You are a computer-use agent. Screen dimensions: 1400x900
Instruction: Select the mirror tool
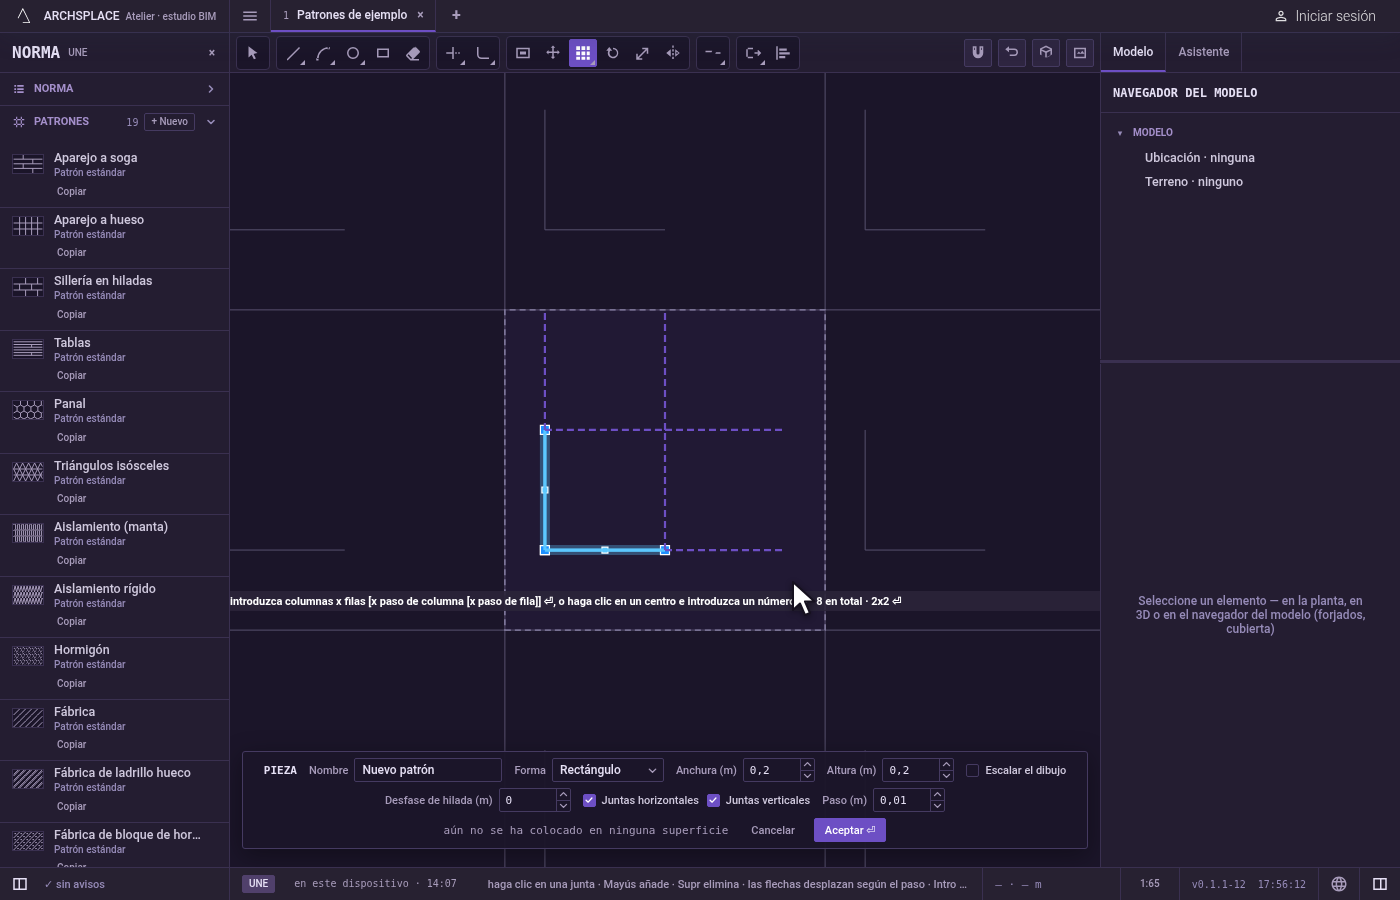(x=673, y=53)
